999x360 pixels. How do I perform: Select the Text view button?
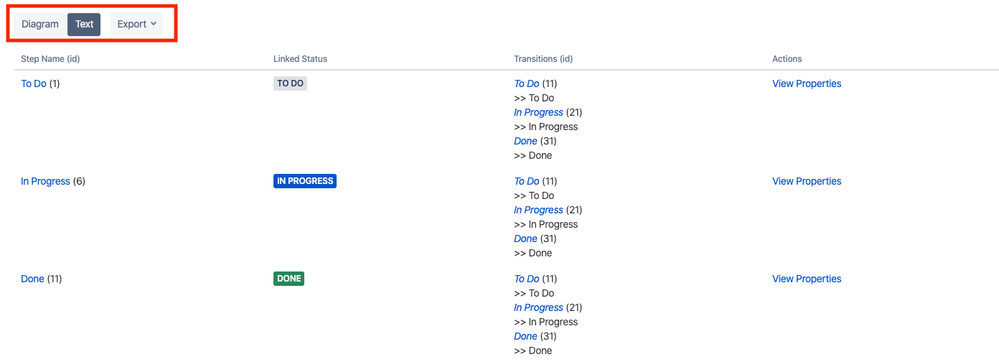point(84,24)
